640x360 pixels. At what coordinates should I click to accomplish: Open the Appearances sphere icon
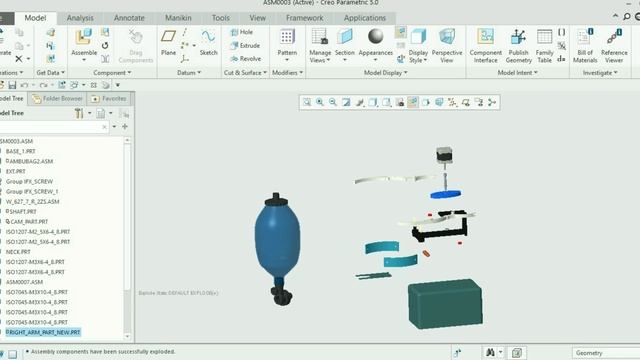point(376,36)
